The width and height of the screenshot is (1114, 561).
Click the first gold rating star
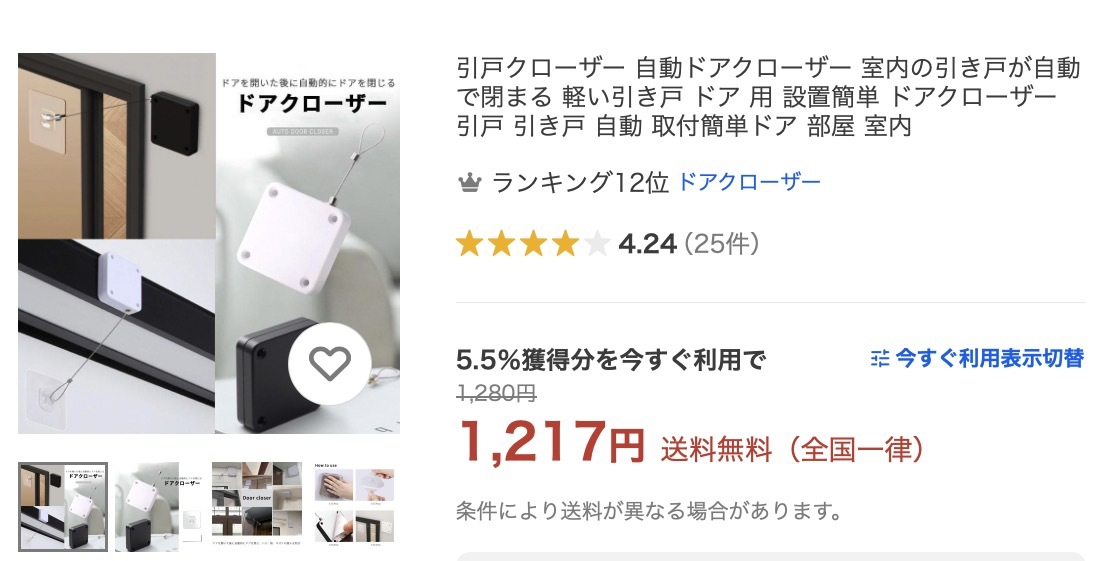pyautogui.click(x=470, y=244)
